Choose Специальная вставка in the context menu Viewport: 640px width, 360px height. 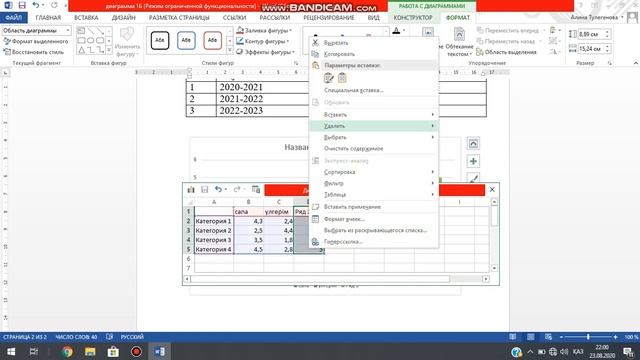[x=373, y=90]
